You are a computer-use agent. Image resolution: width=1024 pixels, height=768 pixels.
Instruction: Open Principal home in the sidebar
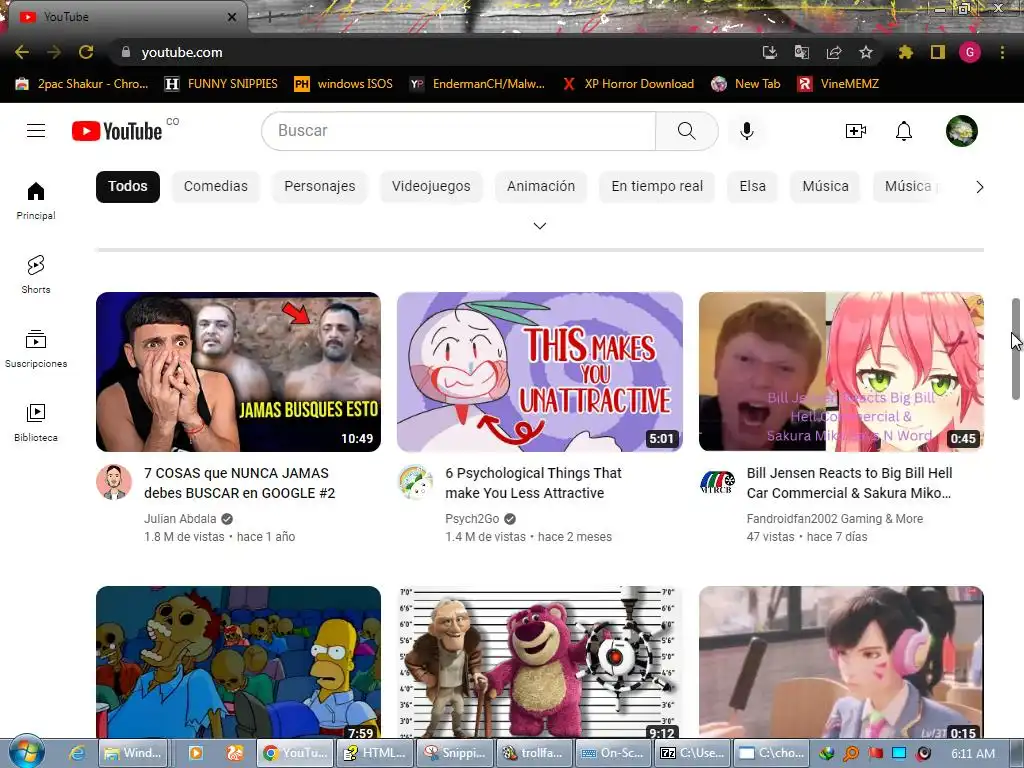click(36, 200)
